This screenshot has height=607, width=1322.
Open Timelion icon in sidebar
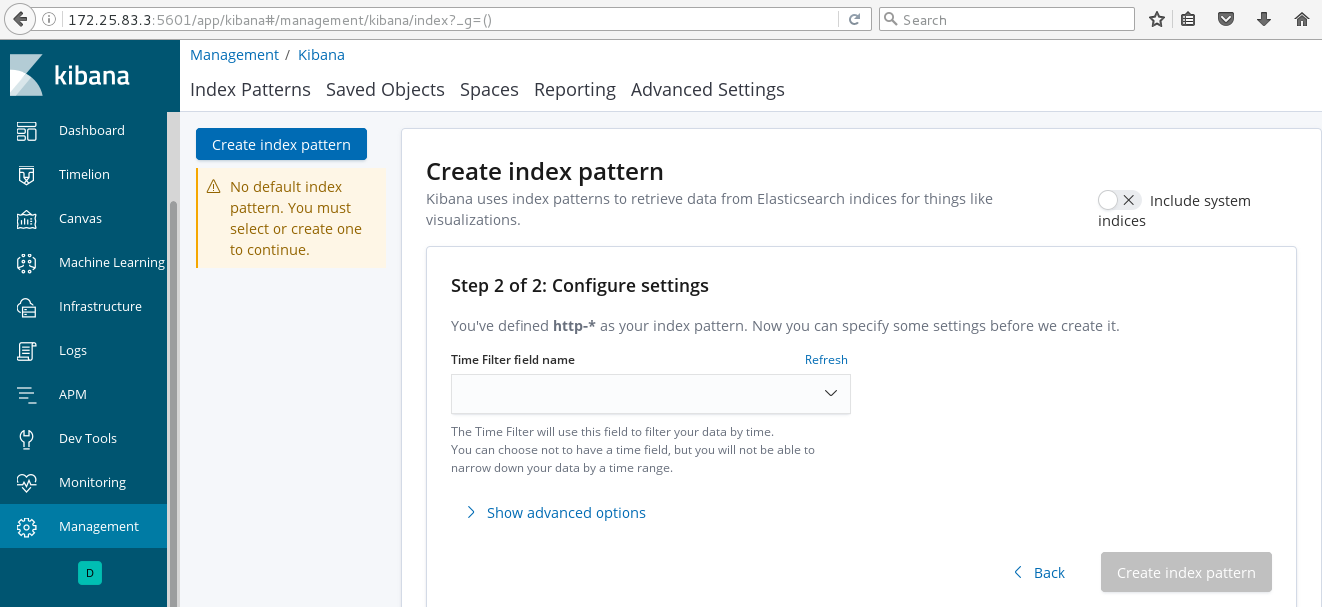coord(27,175)
